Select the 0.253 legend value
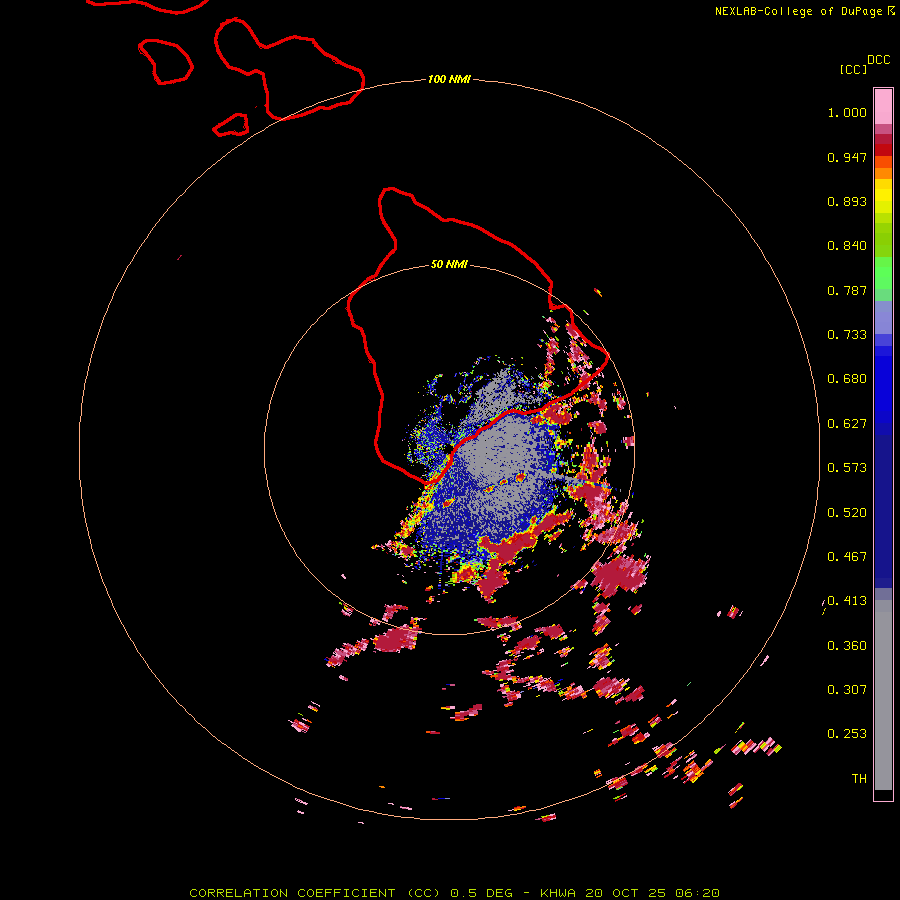Screen dimensions: 900x900 click(x=847, y=734)
